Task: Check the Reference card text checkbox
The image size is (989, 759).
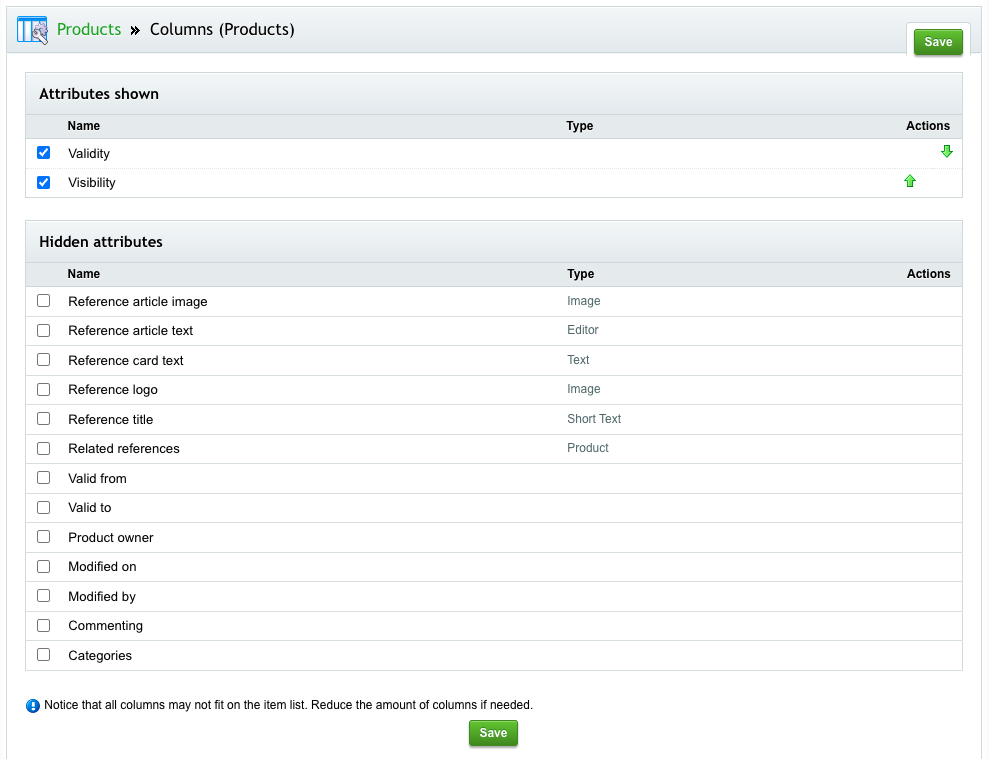Action: (x=43, y=359)
